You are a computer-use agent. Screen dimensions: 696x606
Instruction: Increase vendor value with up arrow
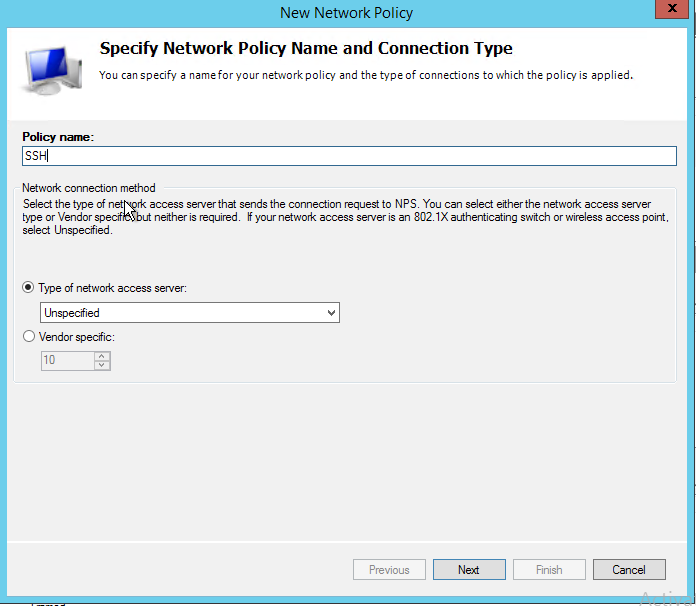coord(101,356)
